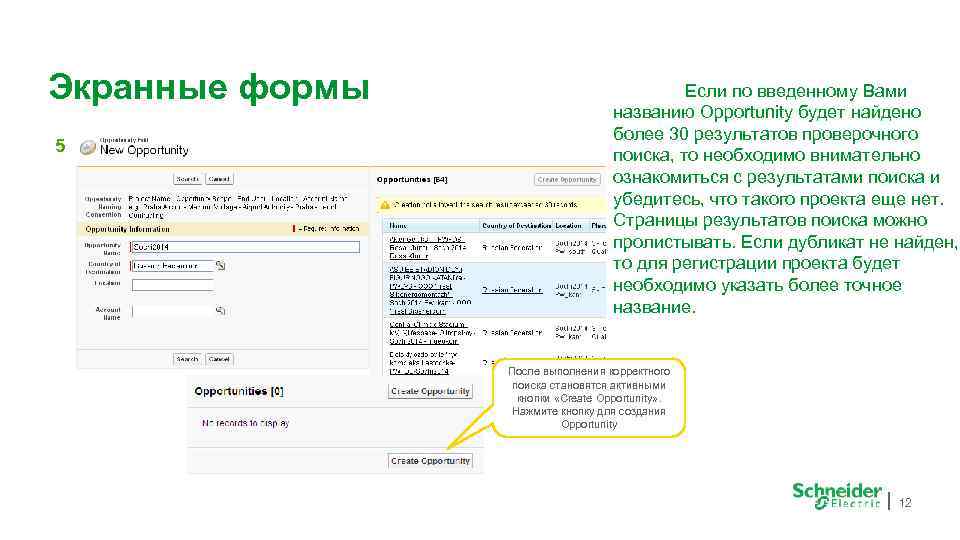Image resolution: width=960 pixels, height=540 pixels.
Task: Open the fourth, partly hidden opportunity link
Action: click(x=422, y=362)
